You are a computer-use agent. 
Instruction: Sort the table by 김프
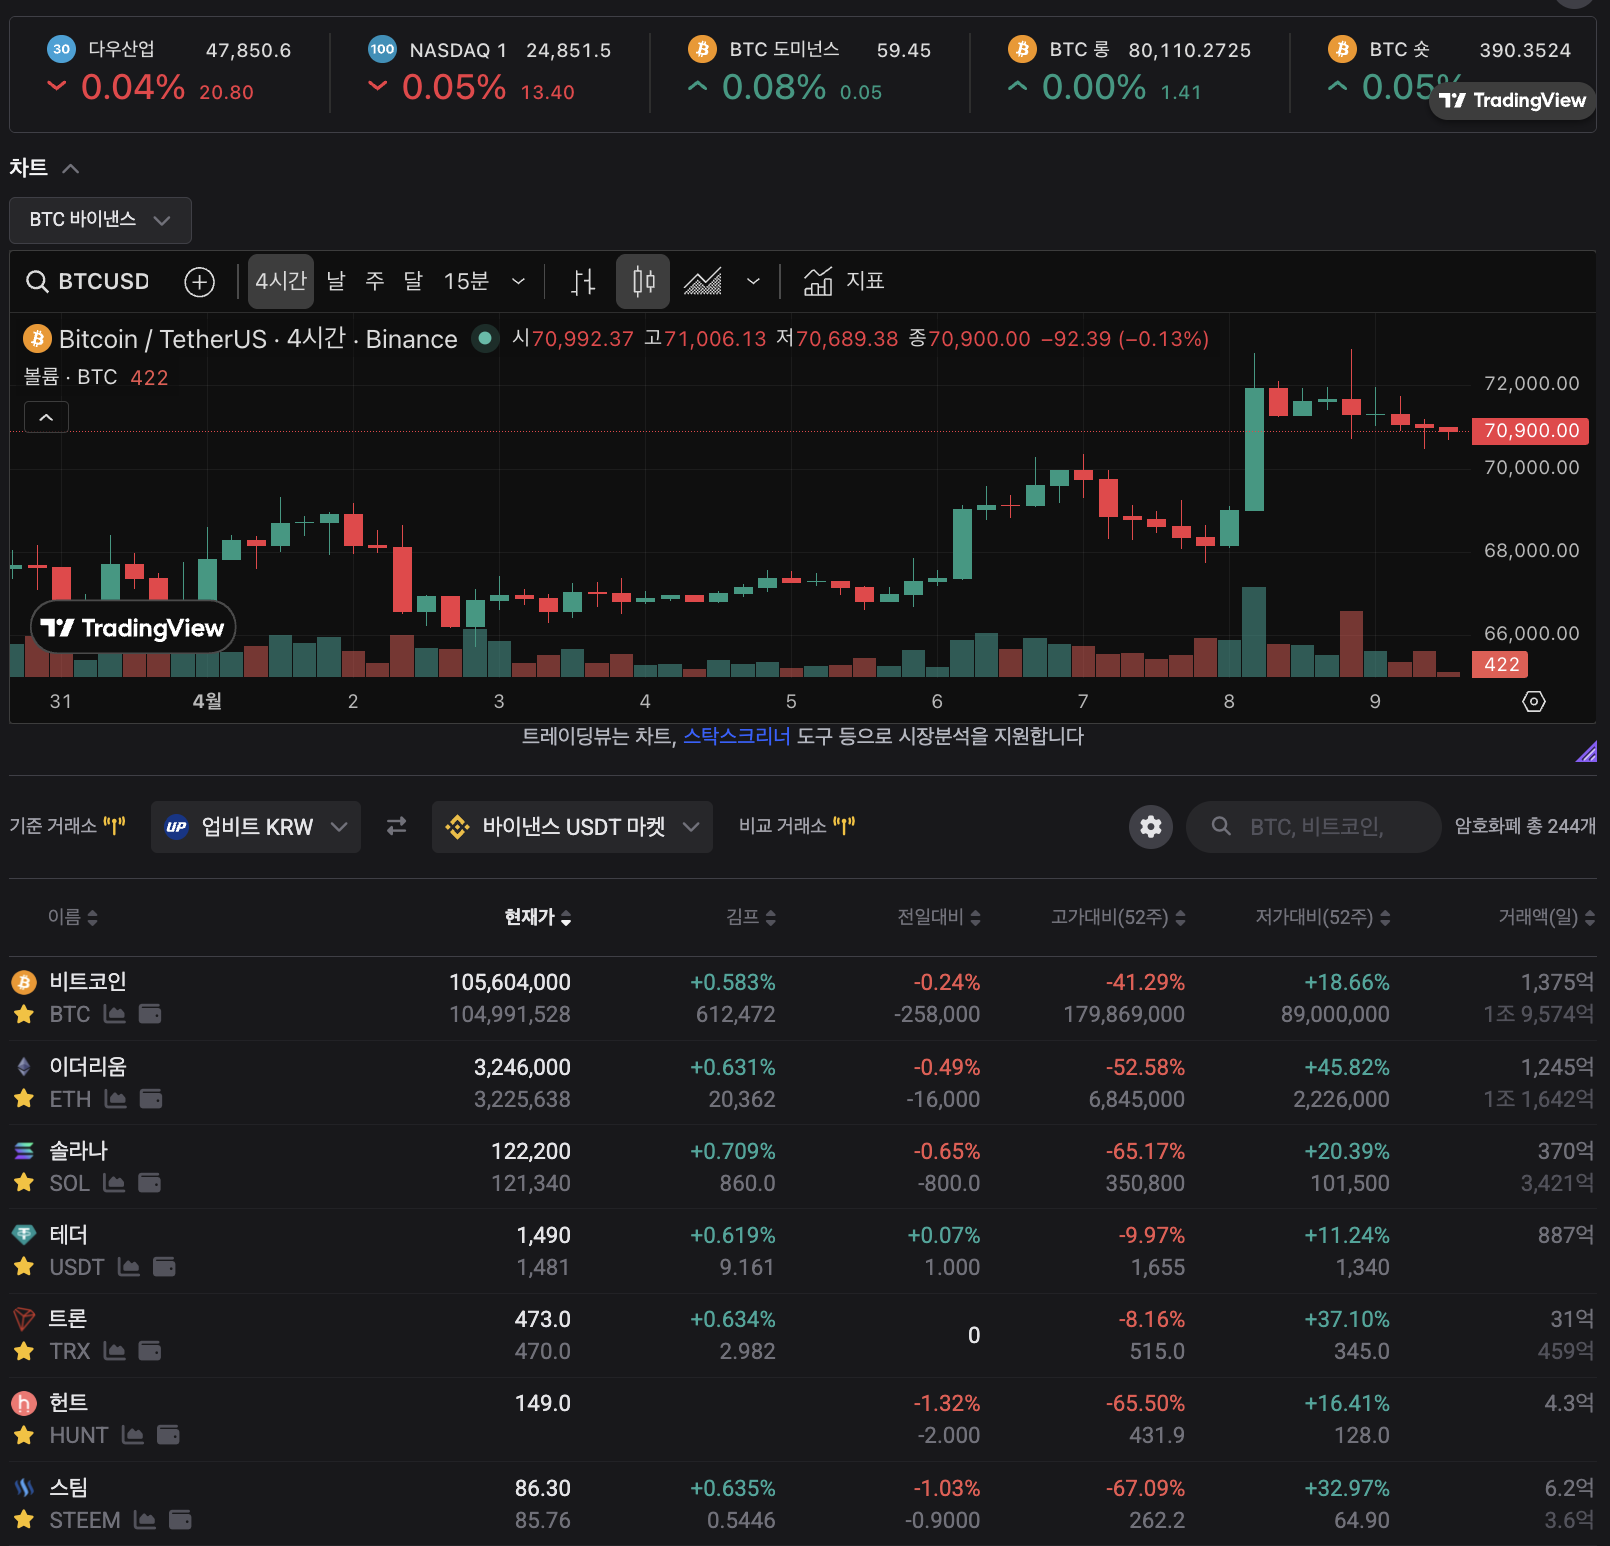coord(751,917)
